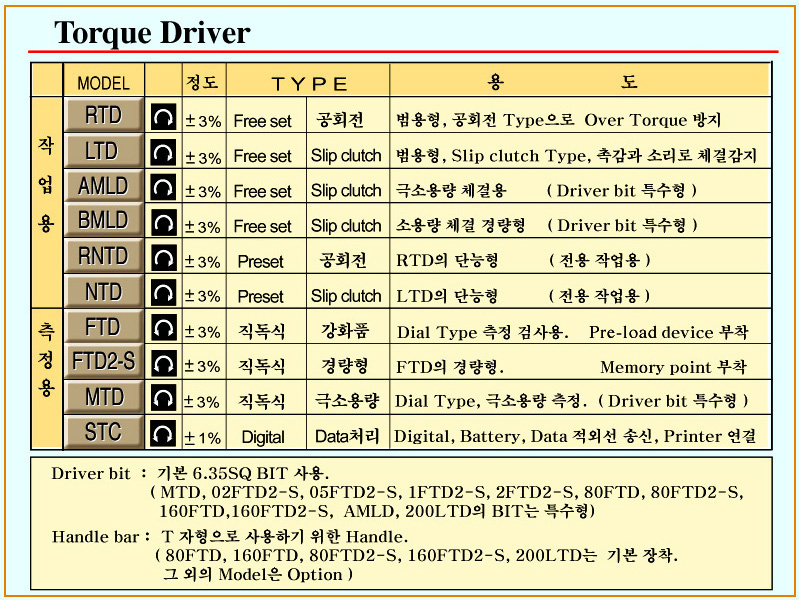This screenshot has height=600, width=799.
Task: Click the NTD model button
Action: (x=103, y=292)
